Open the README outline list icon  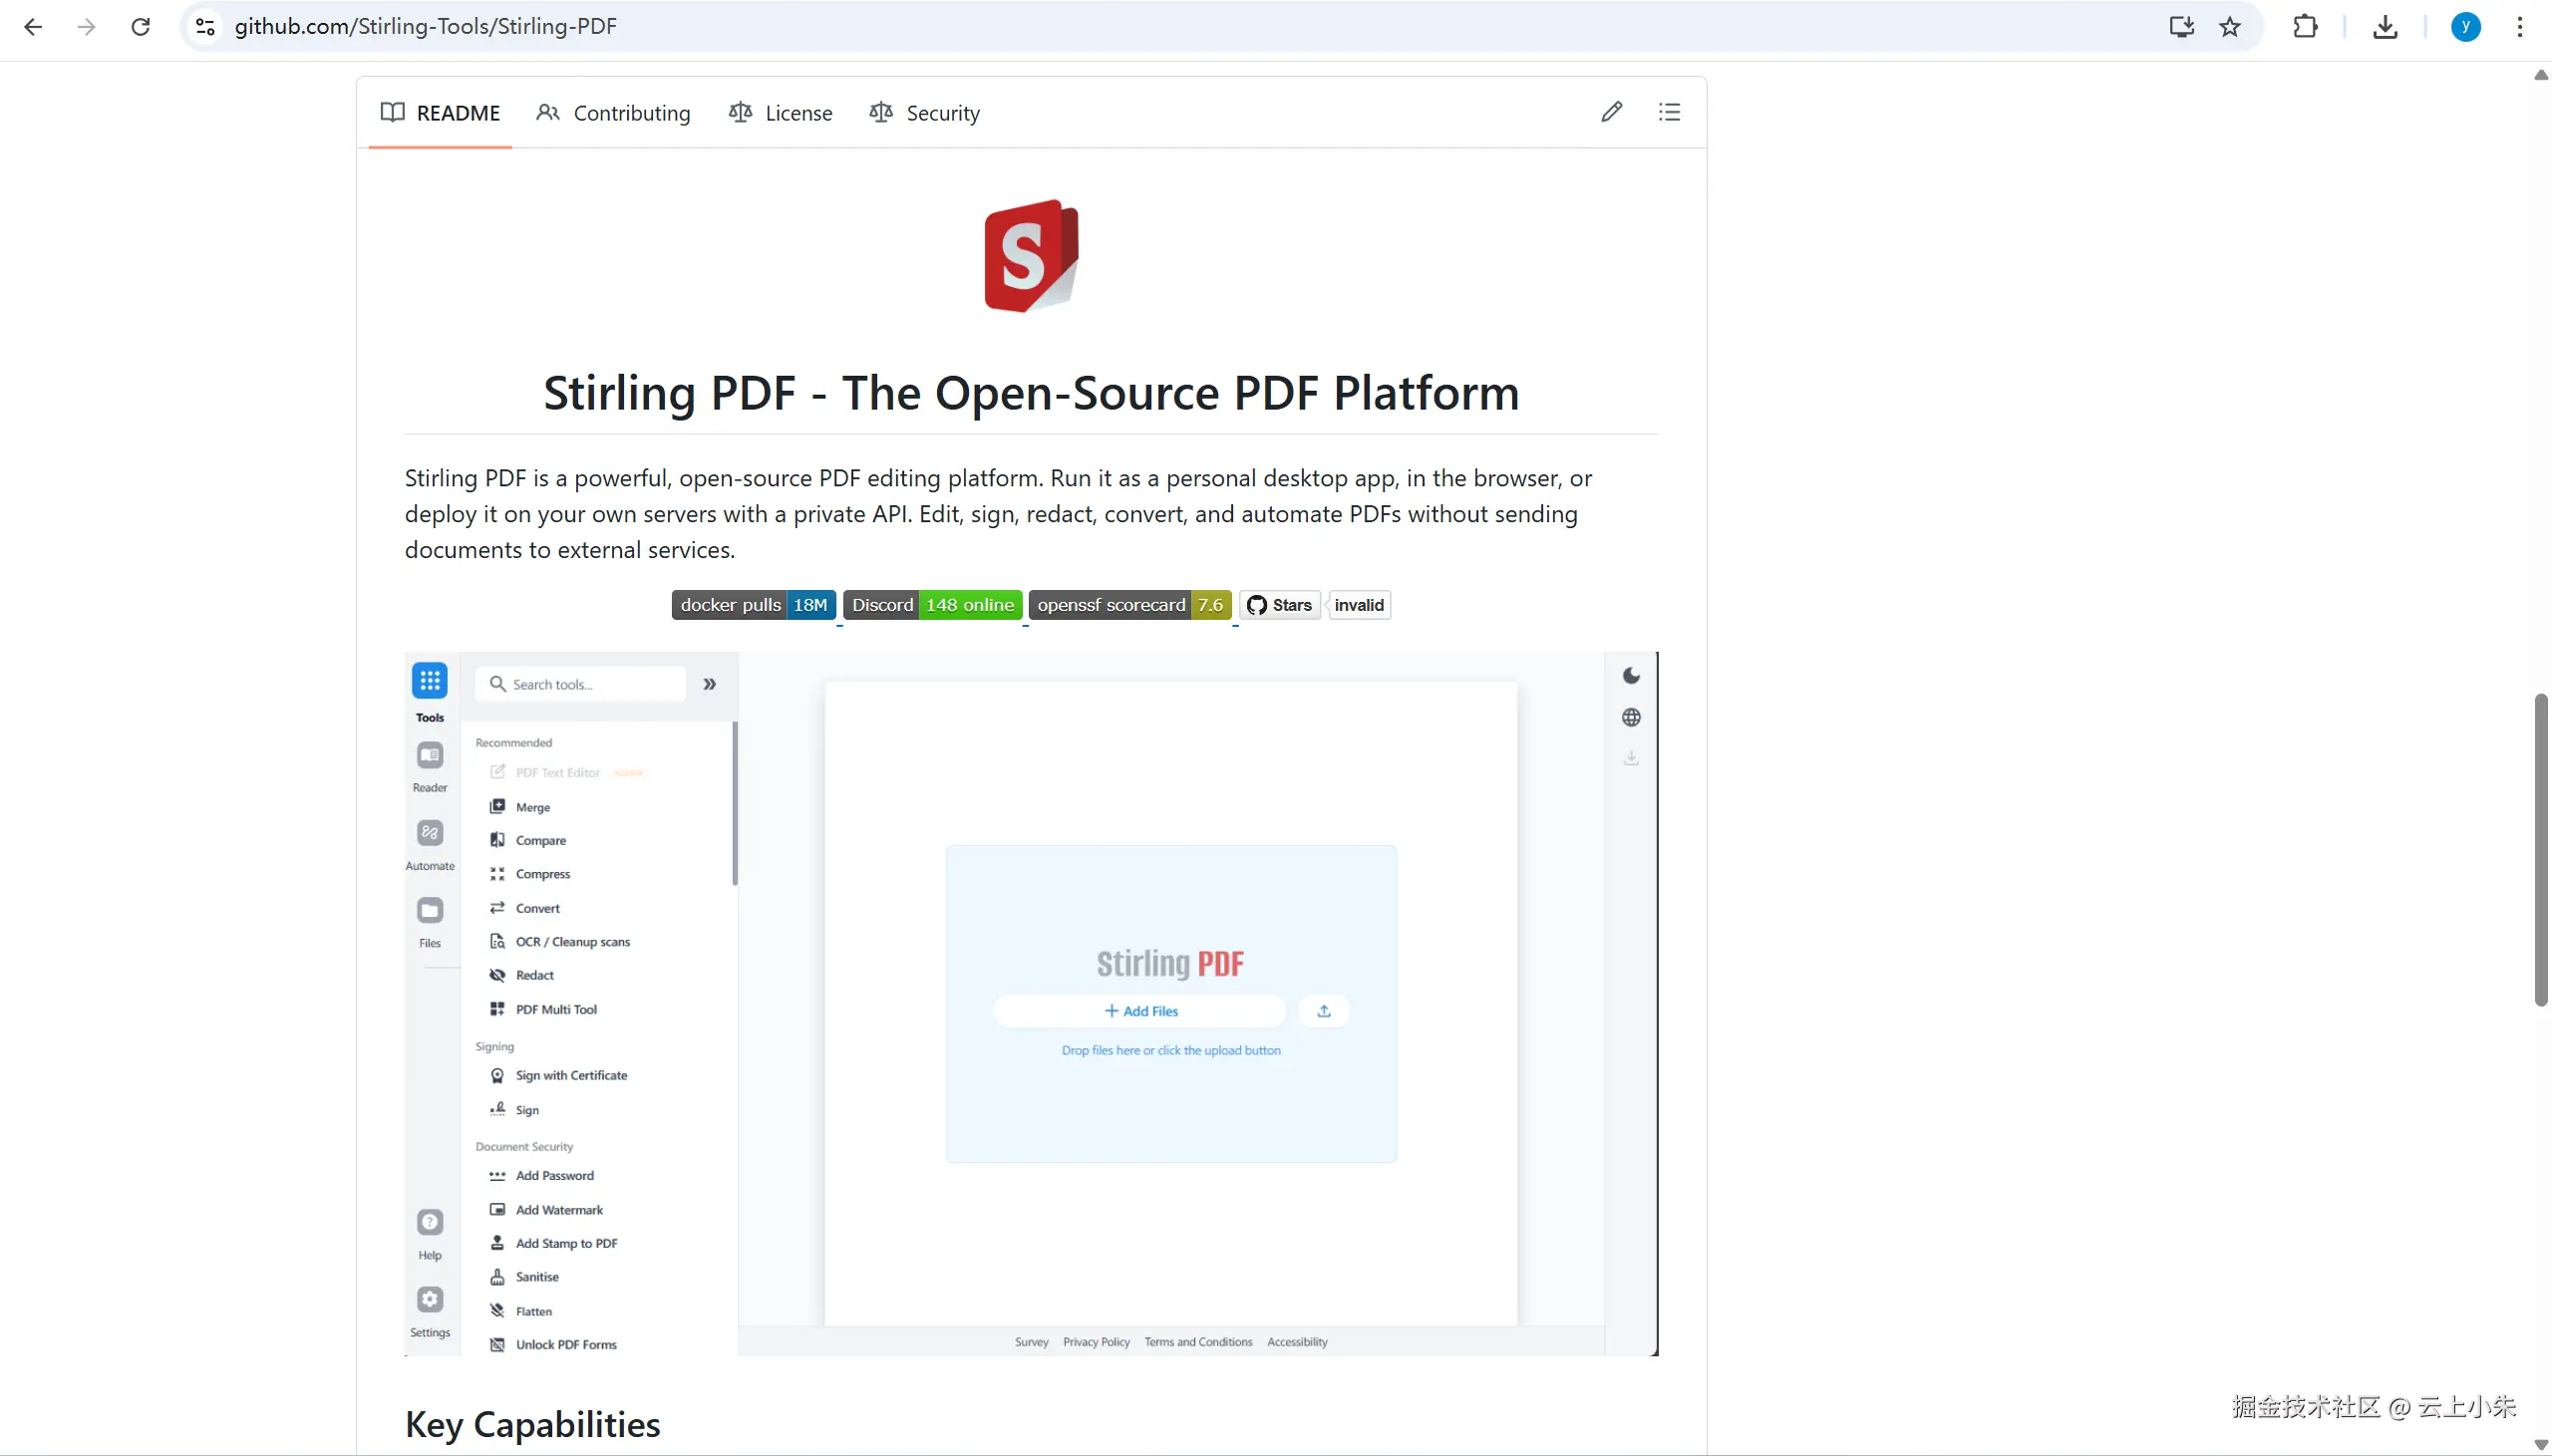(1669, 112)
